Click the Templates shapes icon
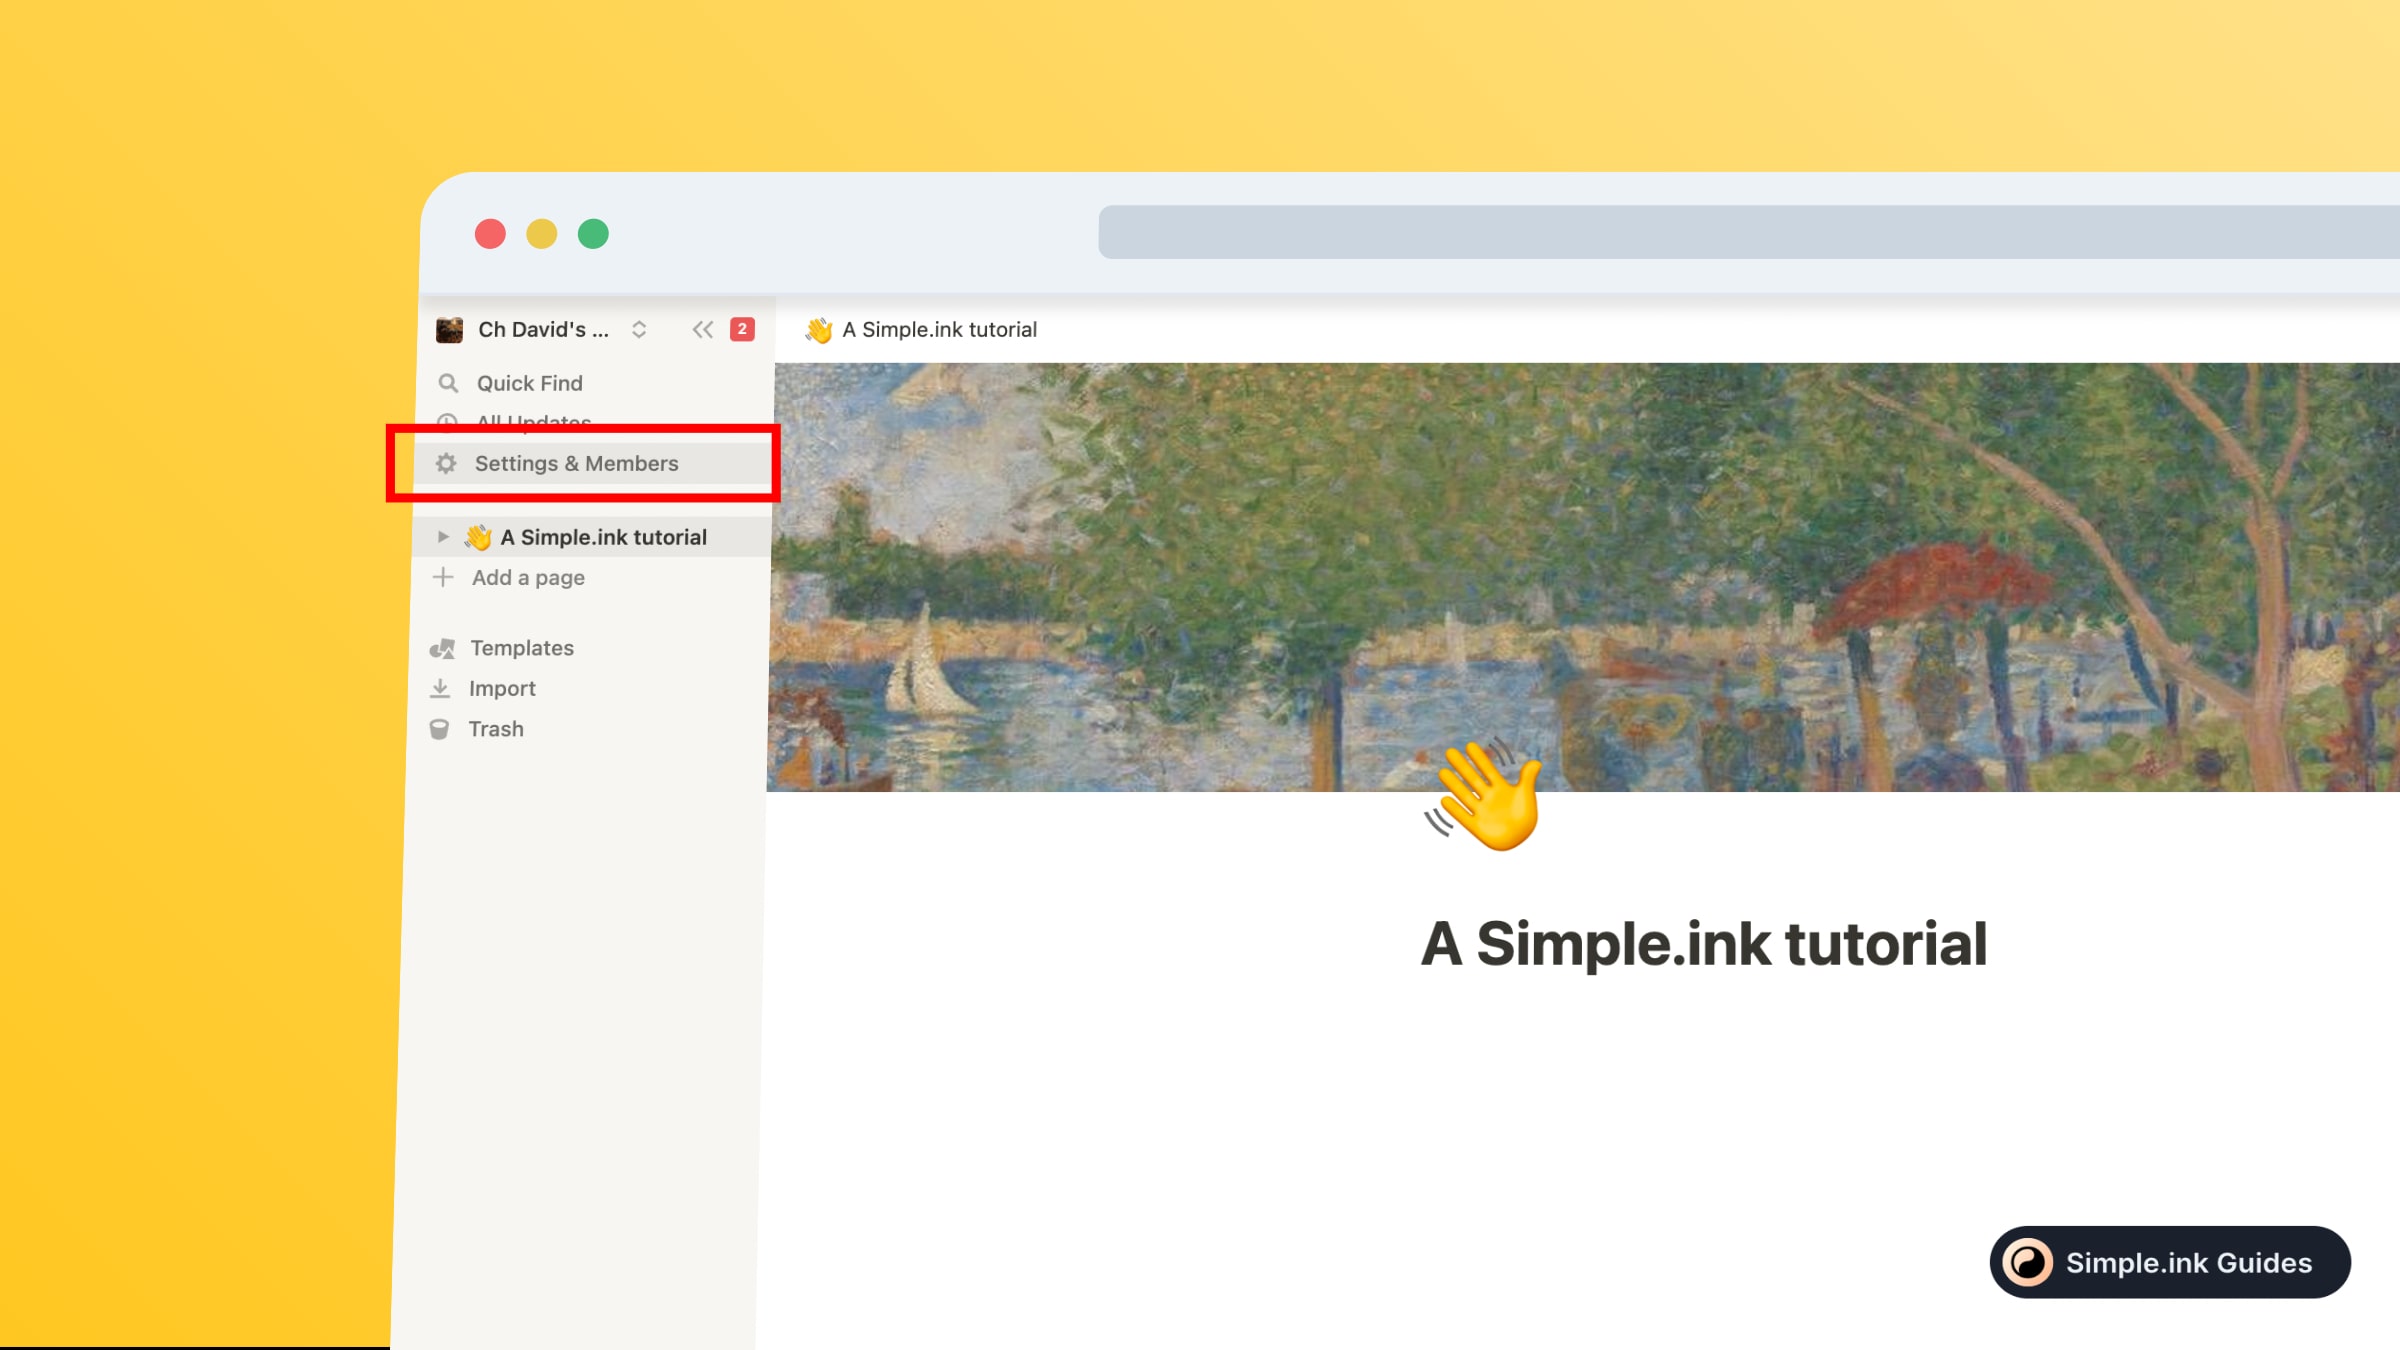 (x=442, y=648)
